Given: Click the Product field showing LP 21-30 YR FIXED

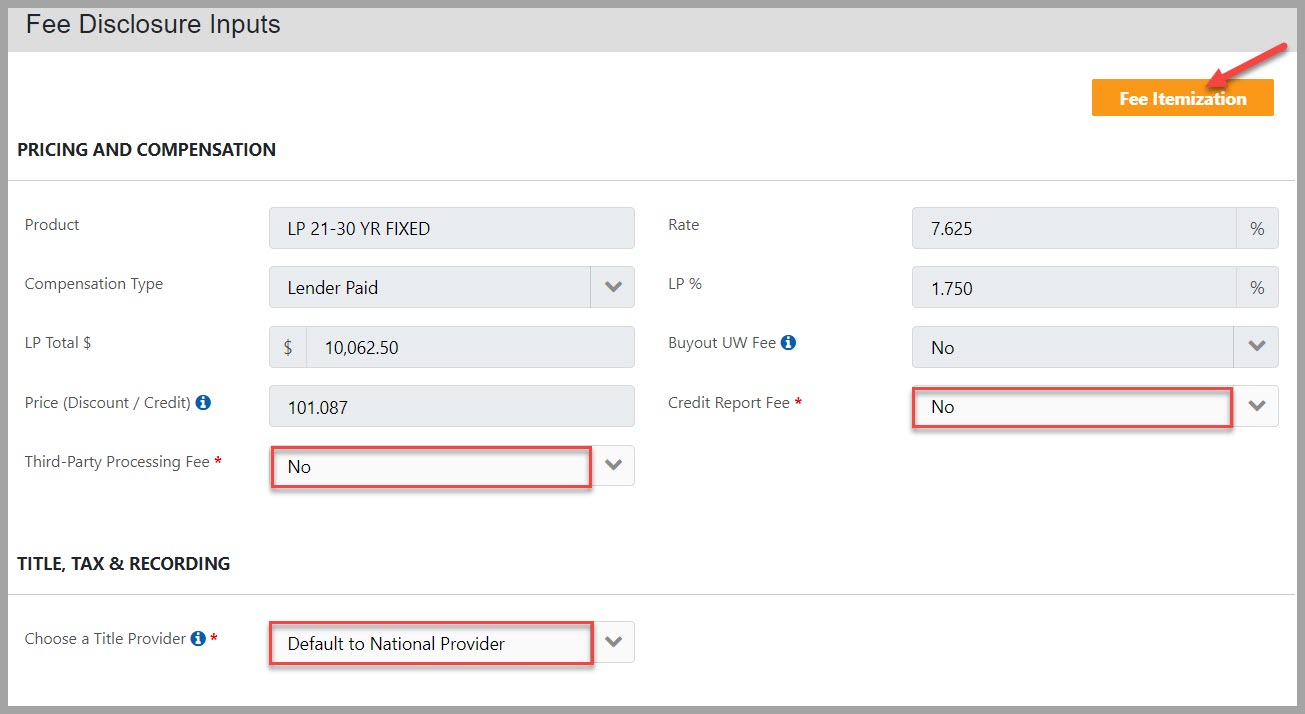Looking at the screenshot, I should click(x=451, y=228).
